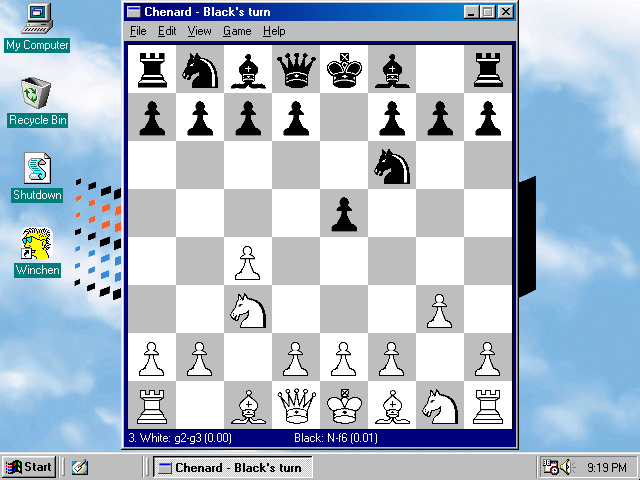Click the Chenard taskbar button
This screenshot has height=480, width=640.
232,467
